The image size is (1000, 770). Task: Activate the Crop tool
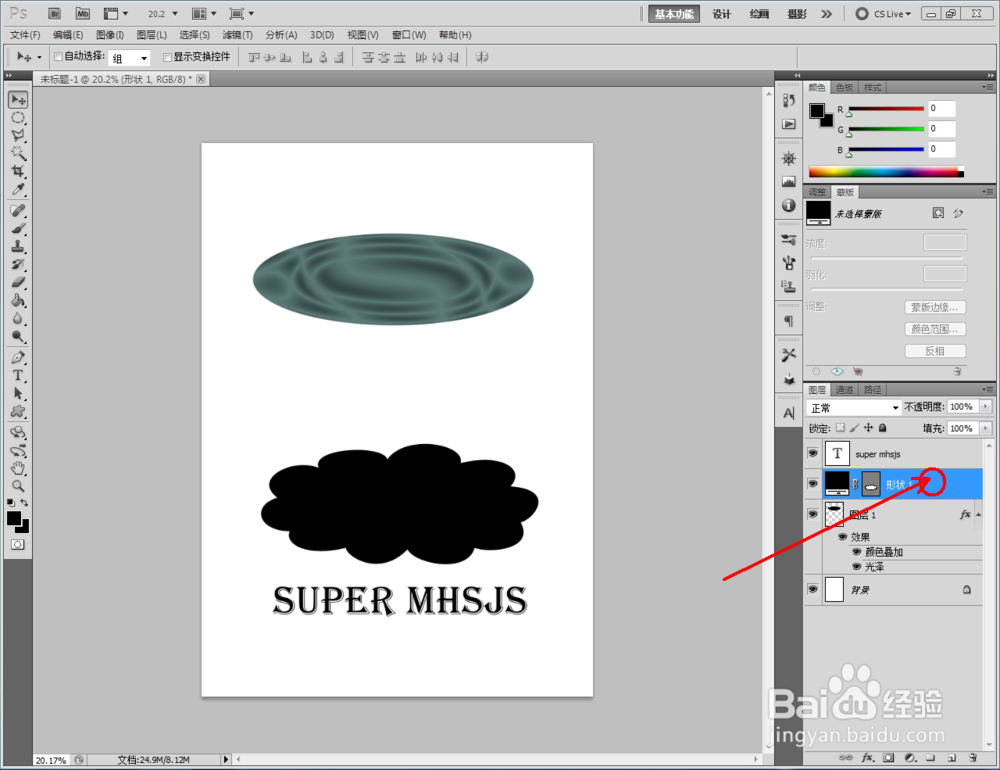(x=18, y=172)
